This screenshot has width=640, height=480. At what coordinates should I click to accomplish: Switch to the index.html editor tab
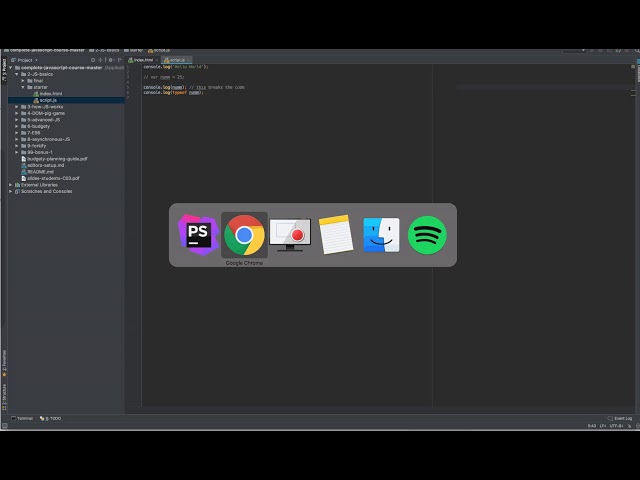pos(141,60)
